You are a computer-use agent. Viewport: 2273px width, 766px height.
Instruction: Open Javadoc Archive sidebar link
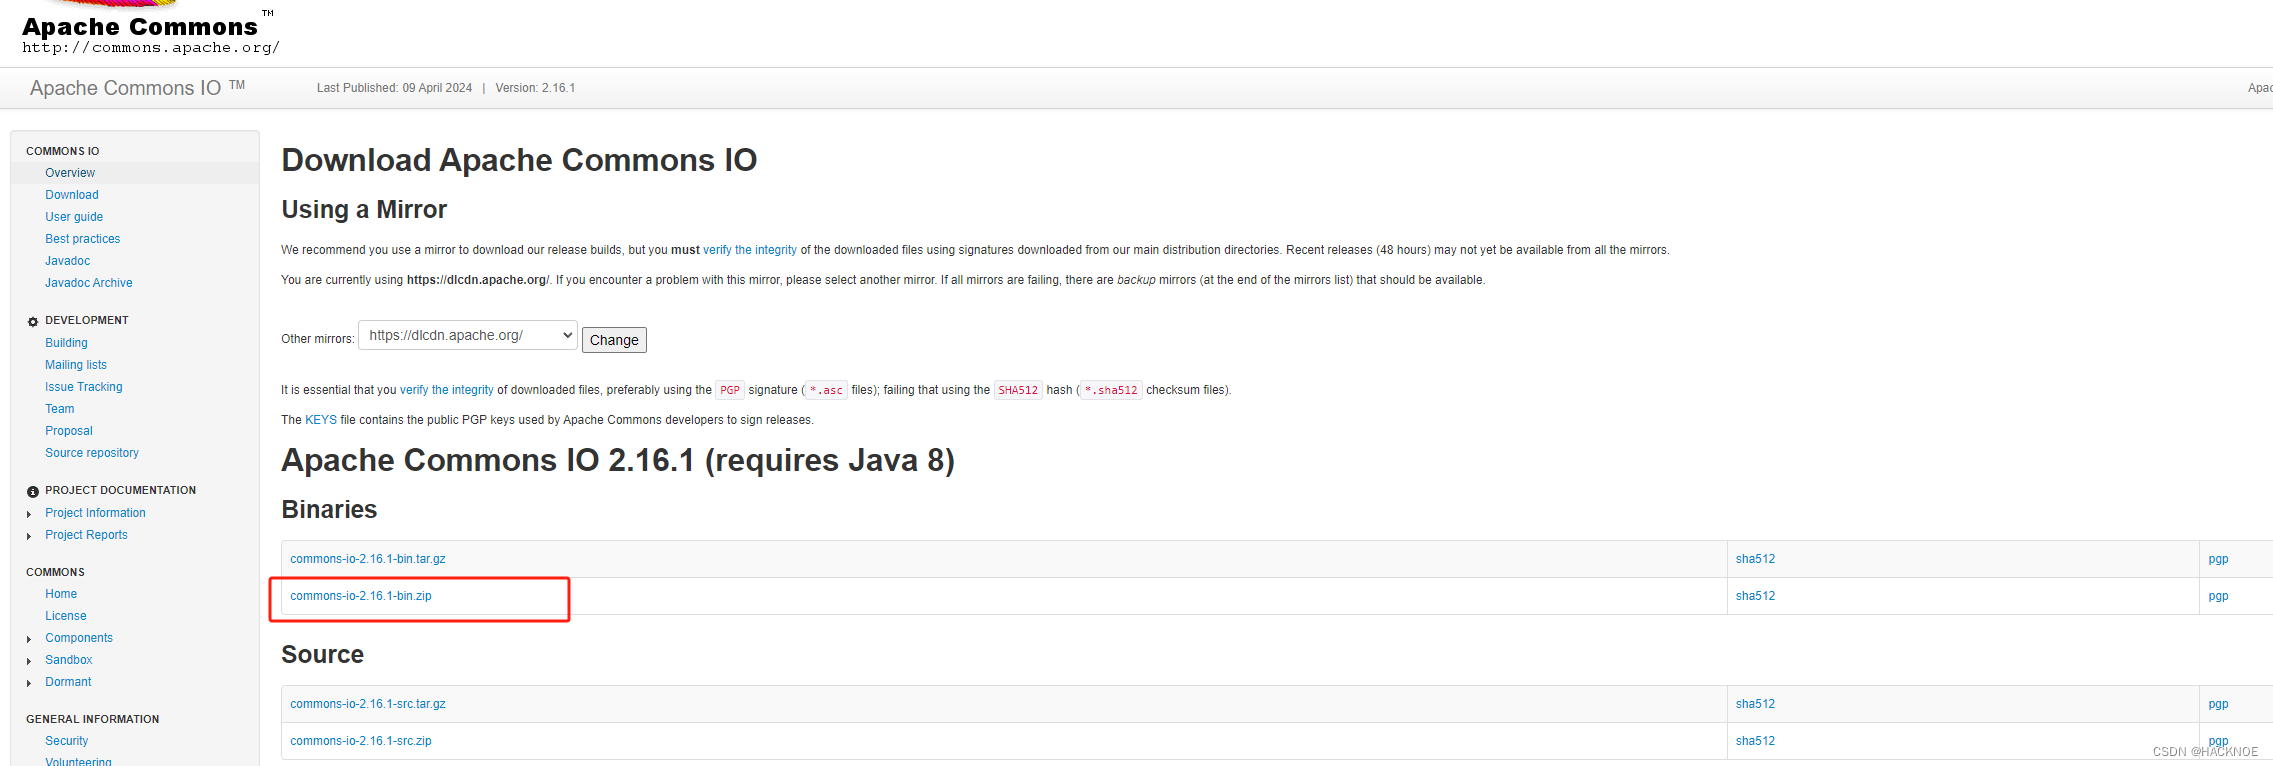point(89,283)
